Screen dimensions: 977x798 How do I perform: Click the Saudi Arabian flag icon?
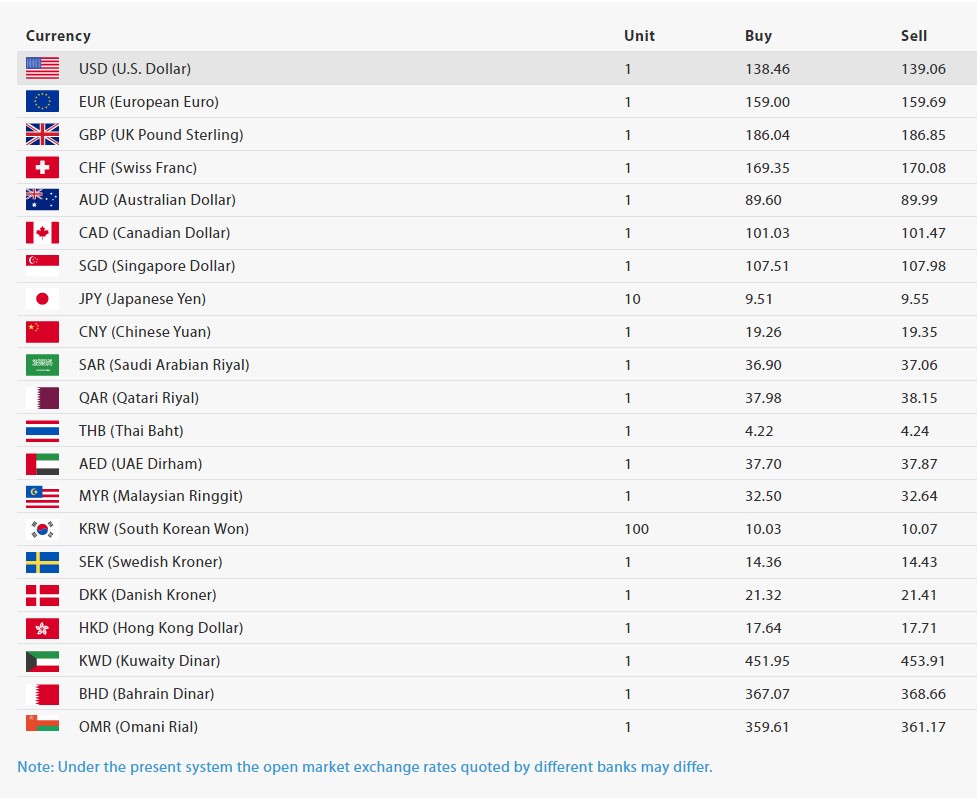42,365
